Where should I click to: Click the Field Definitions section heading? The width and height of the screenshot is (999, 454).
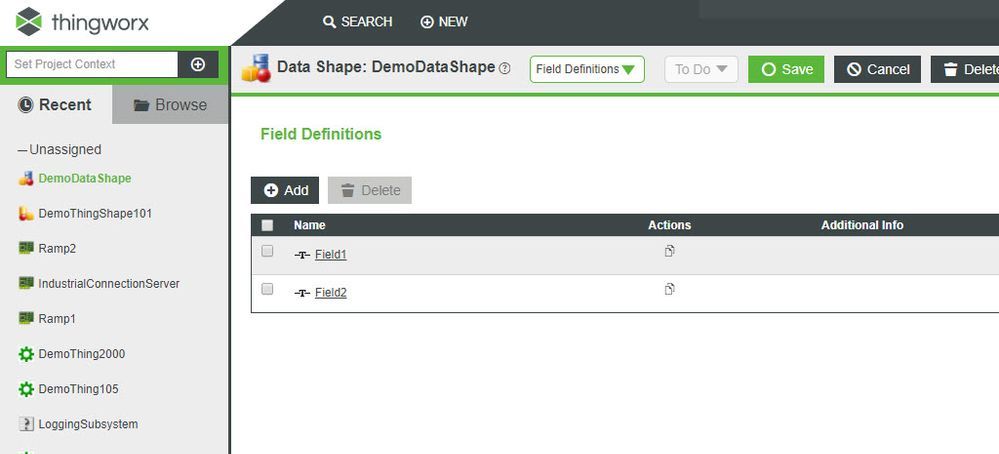pos(321,134)
